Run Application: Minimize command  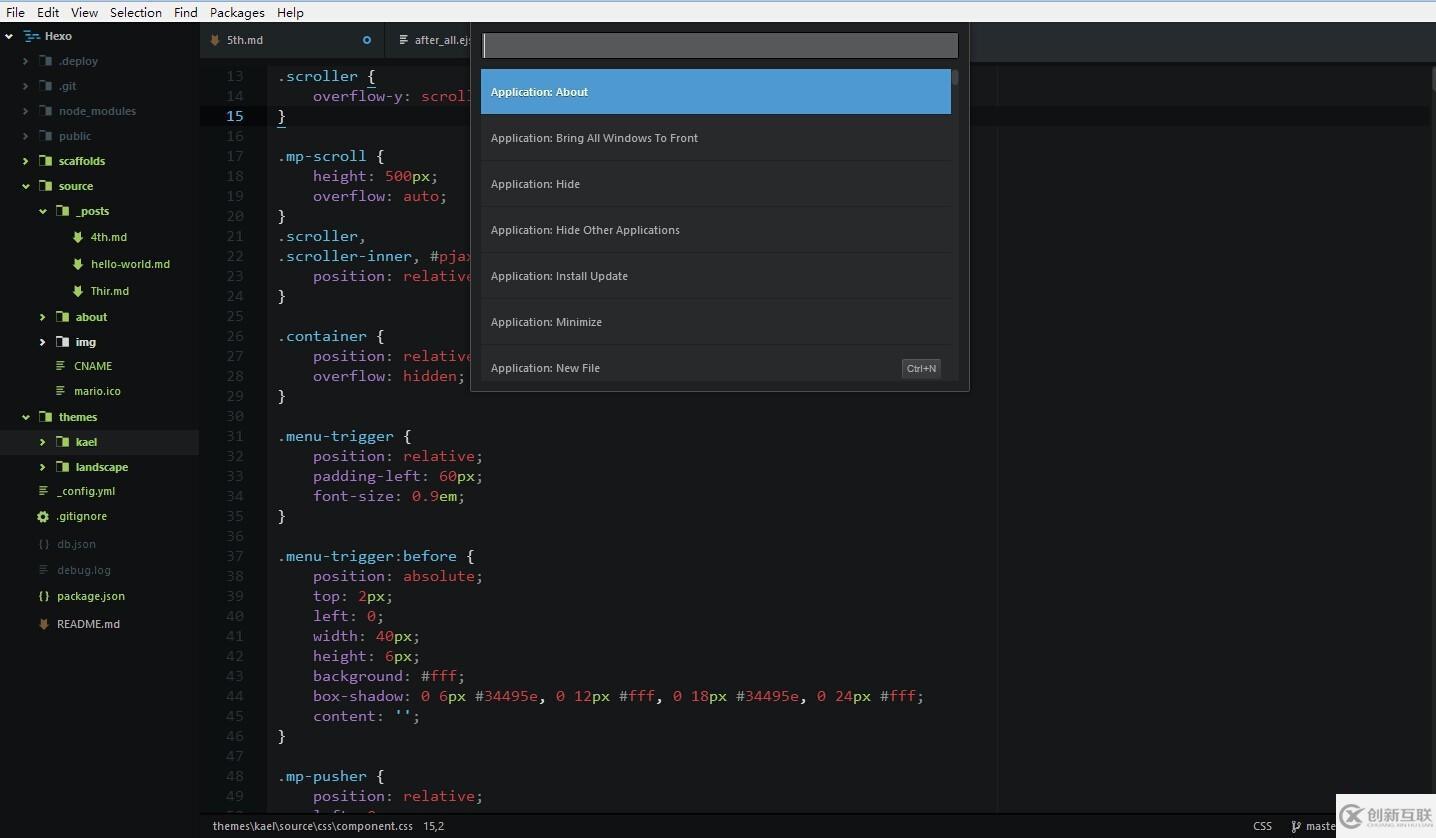coord(716,322)
